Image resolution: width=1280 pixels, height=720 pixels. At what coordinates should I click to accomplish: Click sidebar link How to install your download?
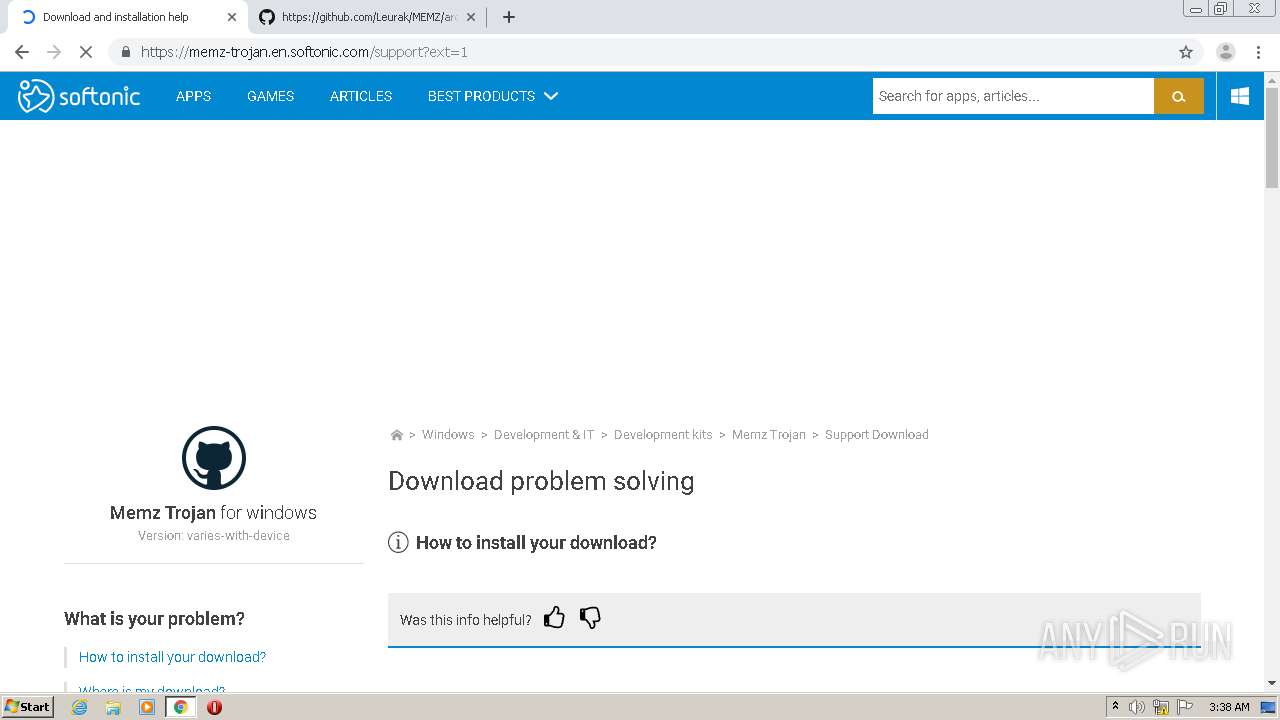point(172,657)
